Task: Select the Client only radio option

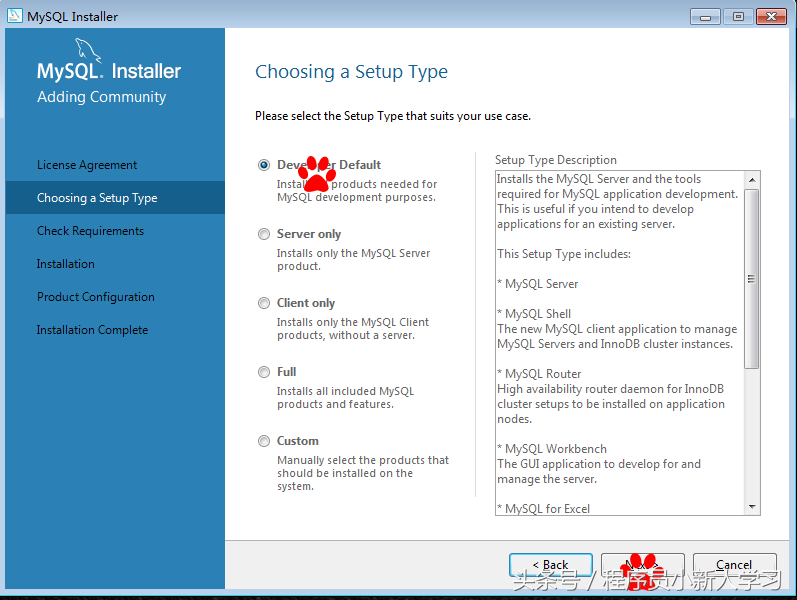Action: coord(264,303)
